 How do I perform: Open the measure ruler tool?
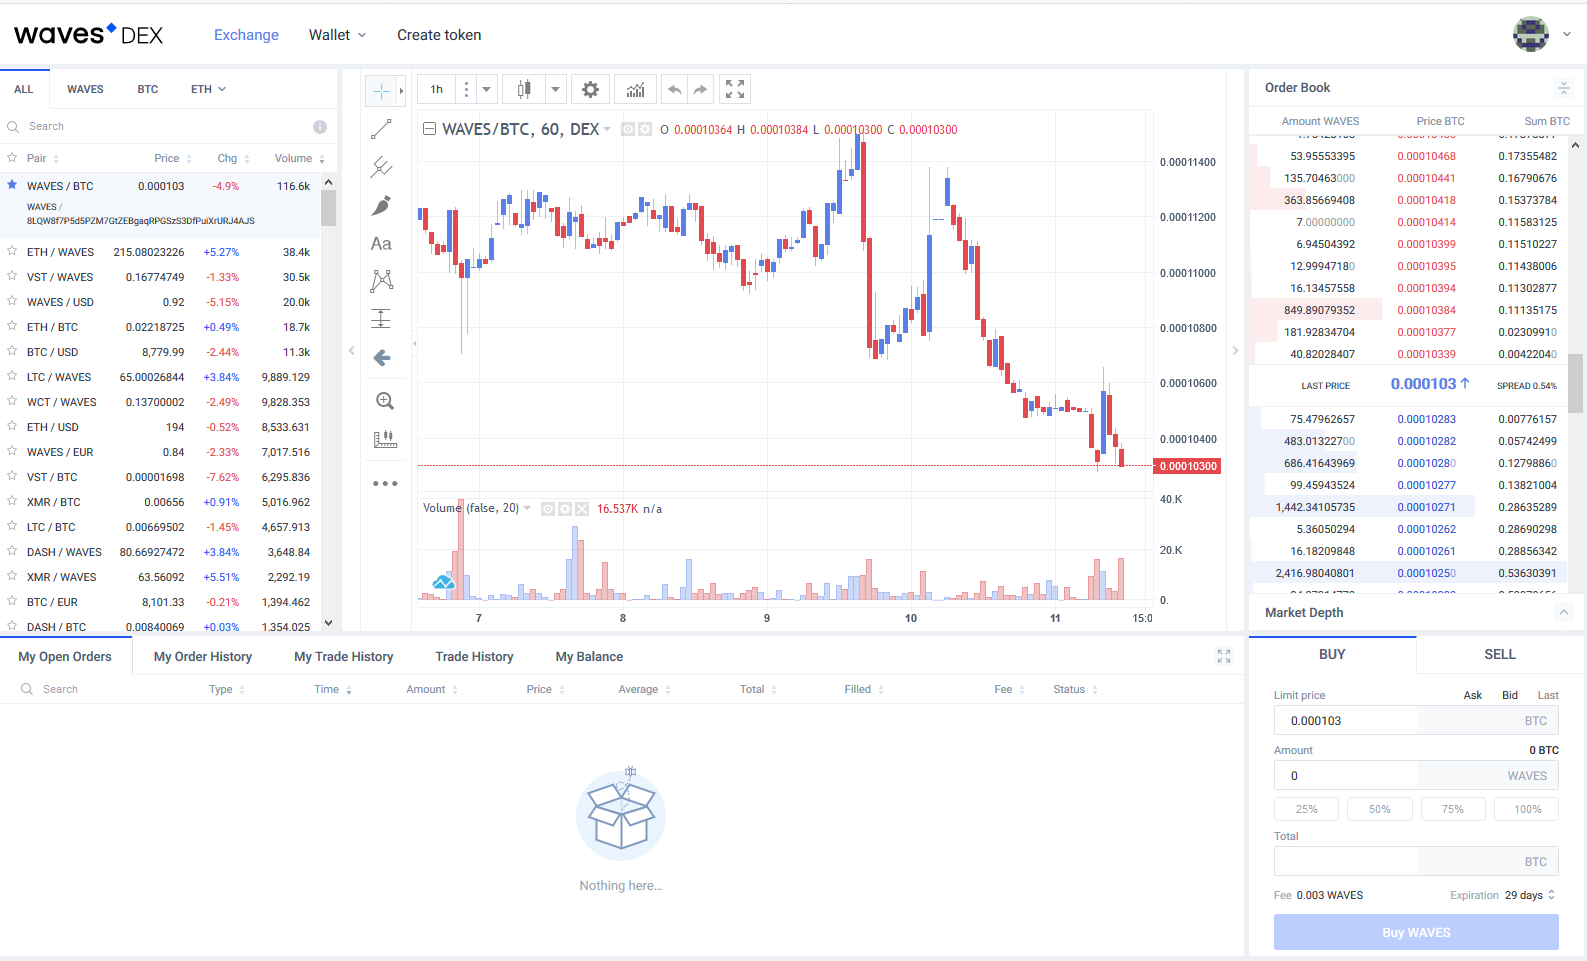384,439
